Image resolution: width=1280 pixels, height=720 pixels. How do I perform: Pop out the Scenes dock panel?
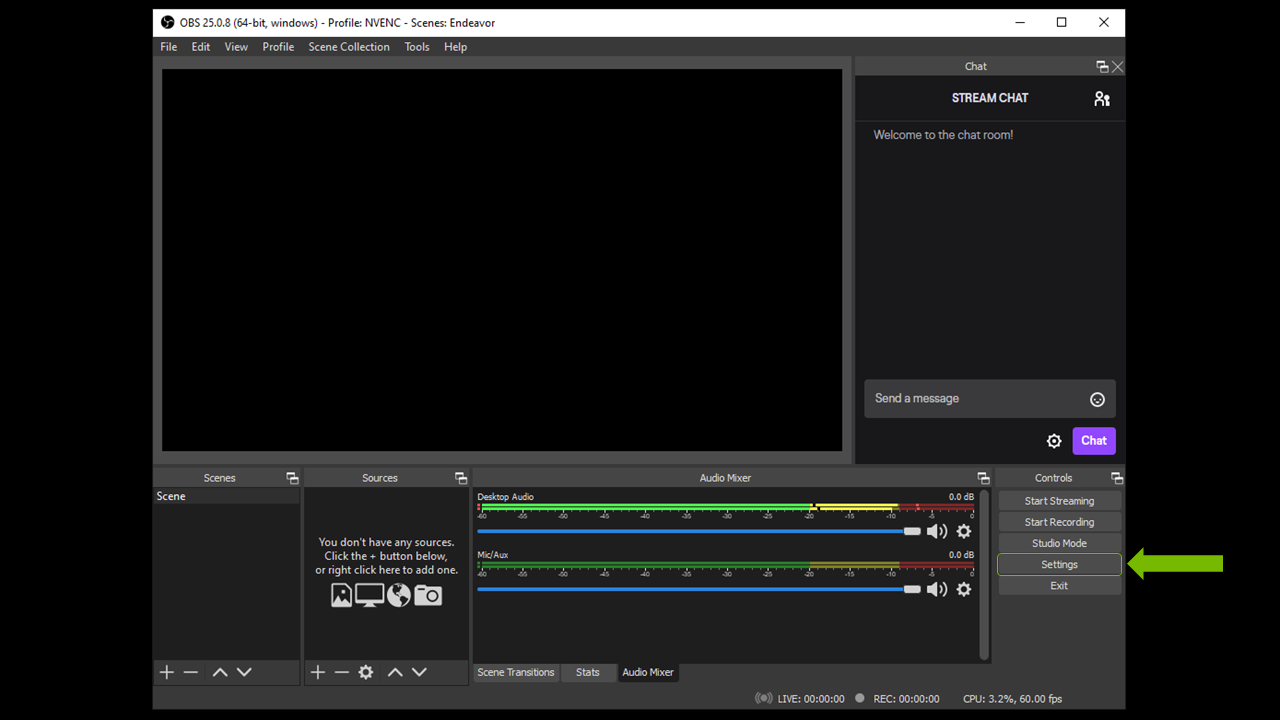pyautogui.click(x=292, y=478)
